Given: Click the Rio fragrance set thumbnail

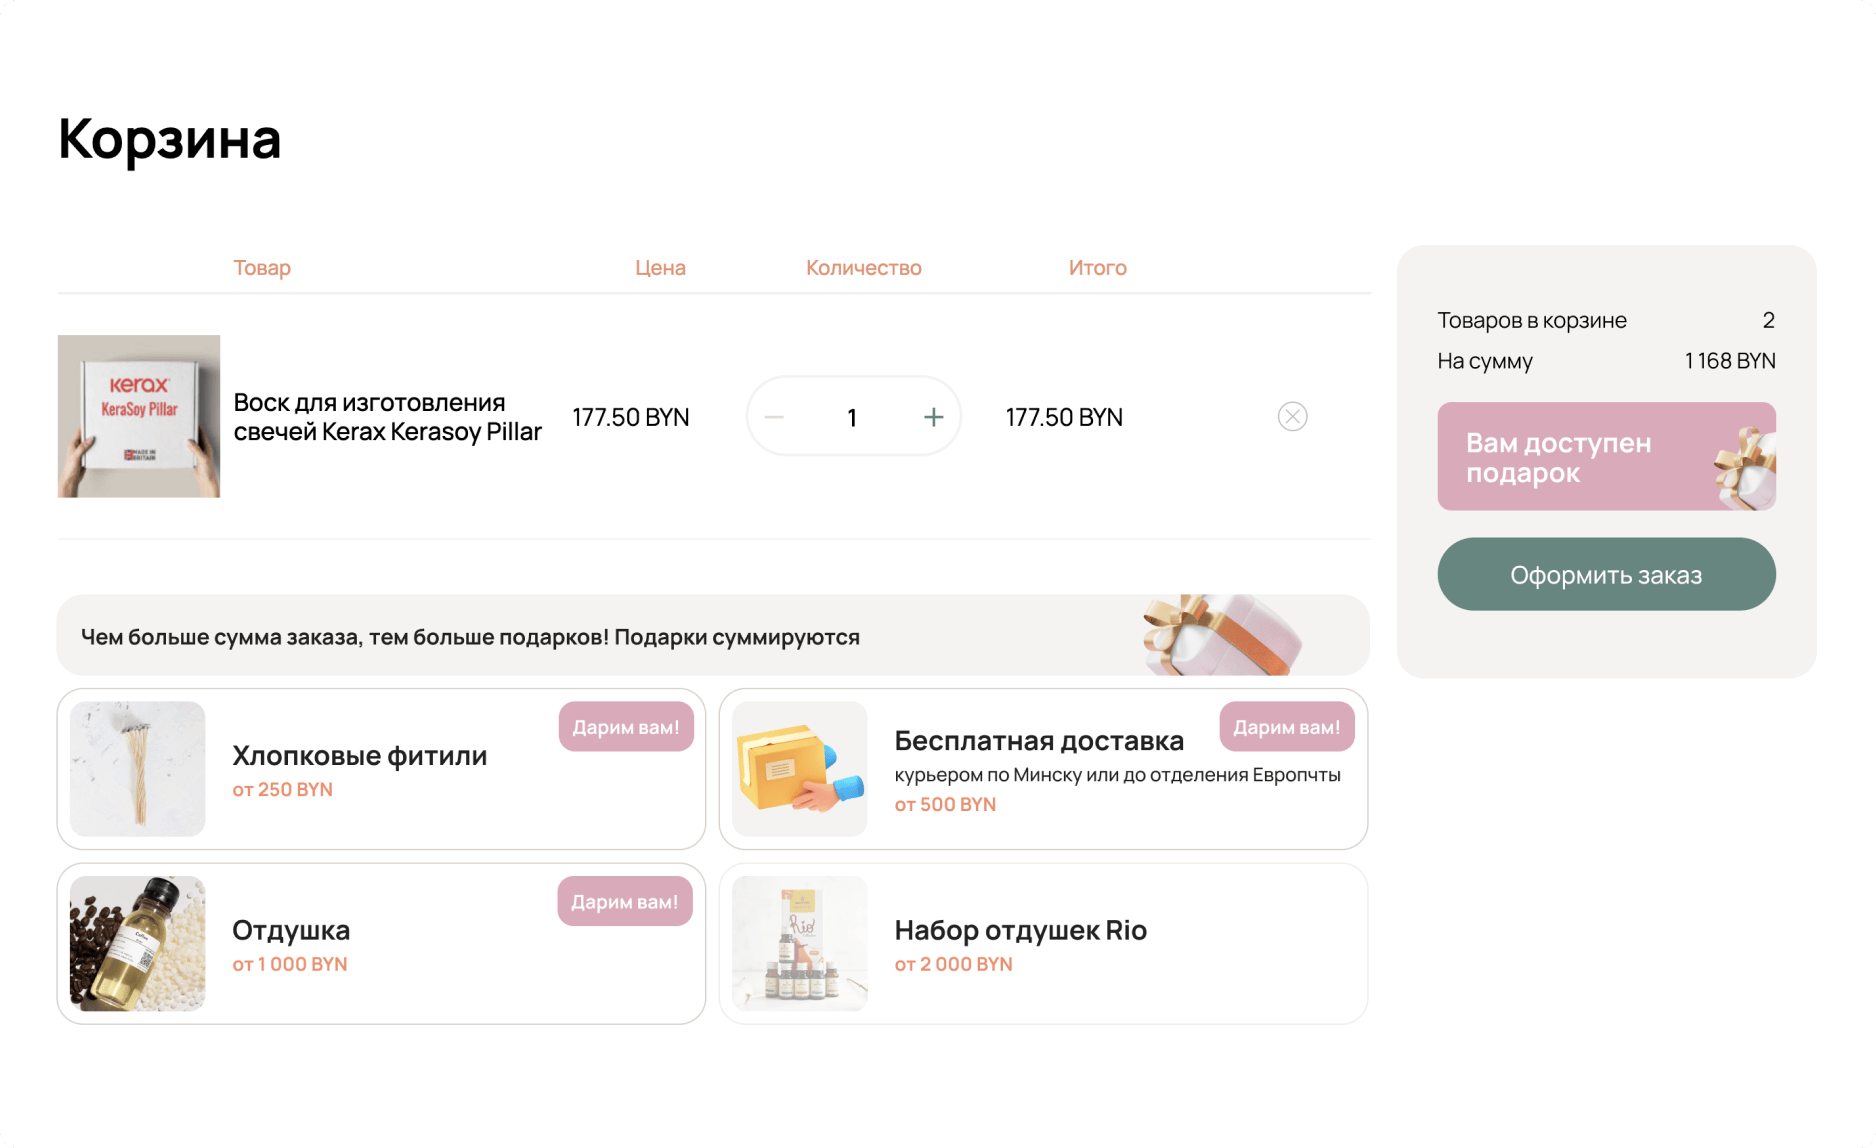Looking at the screenshot, I should (x=800, y=944).
